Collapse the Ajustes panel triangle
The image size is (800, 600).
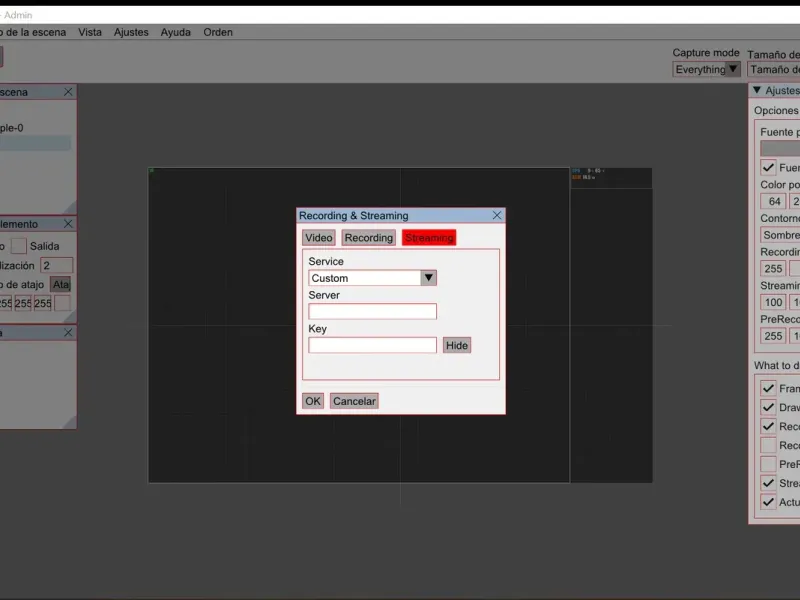[757, 90]
